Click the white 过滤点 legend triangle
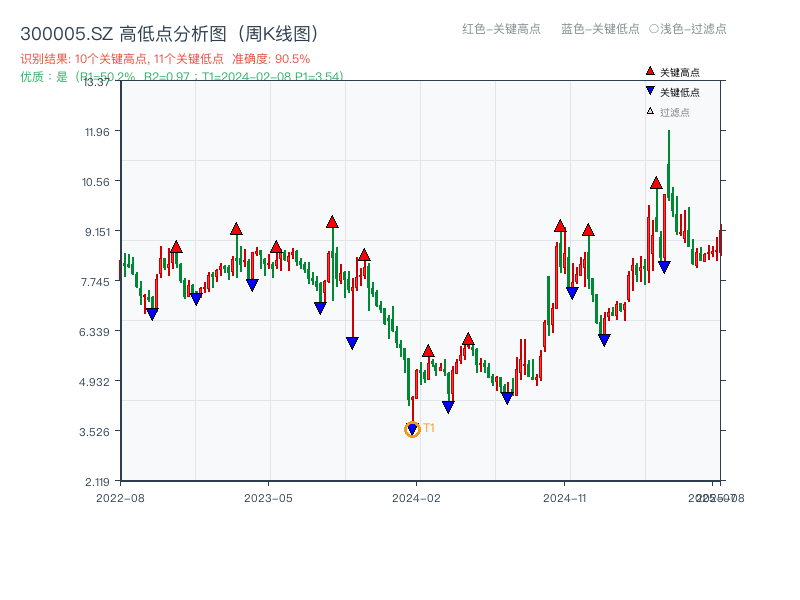This screenshot has height=600, width=800. [650, 111]
